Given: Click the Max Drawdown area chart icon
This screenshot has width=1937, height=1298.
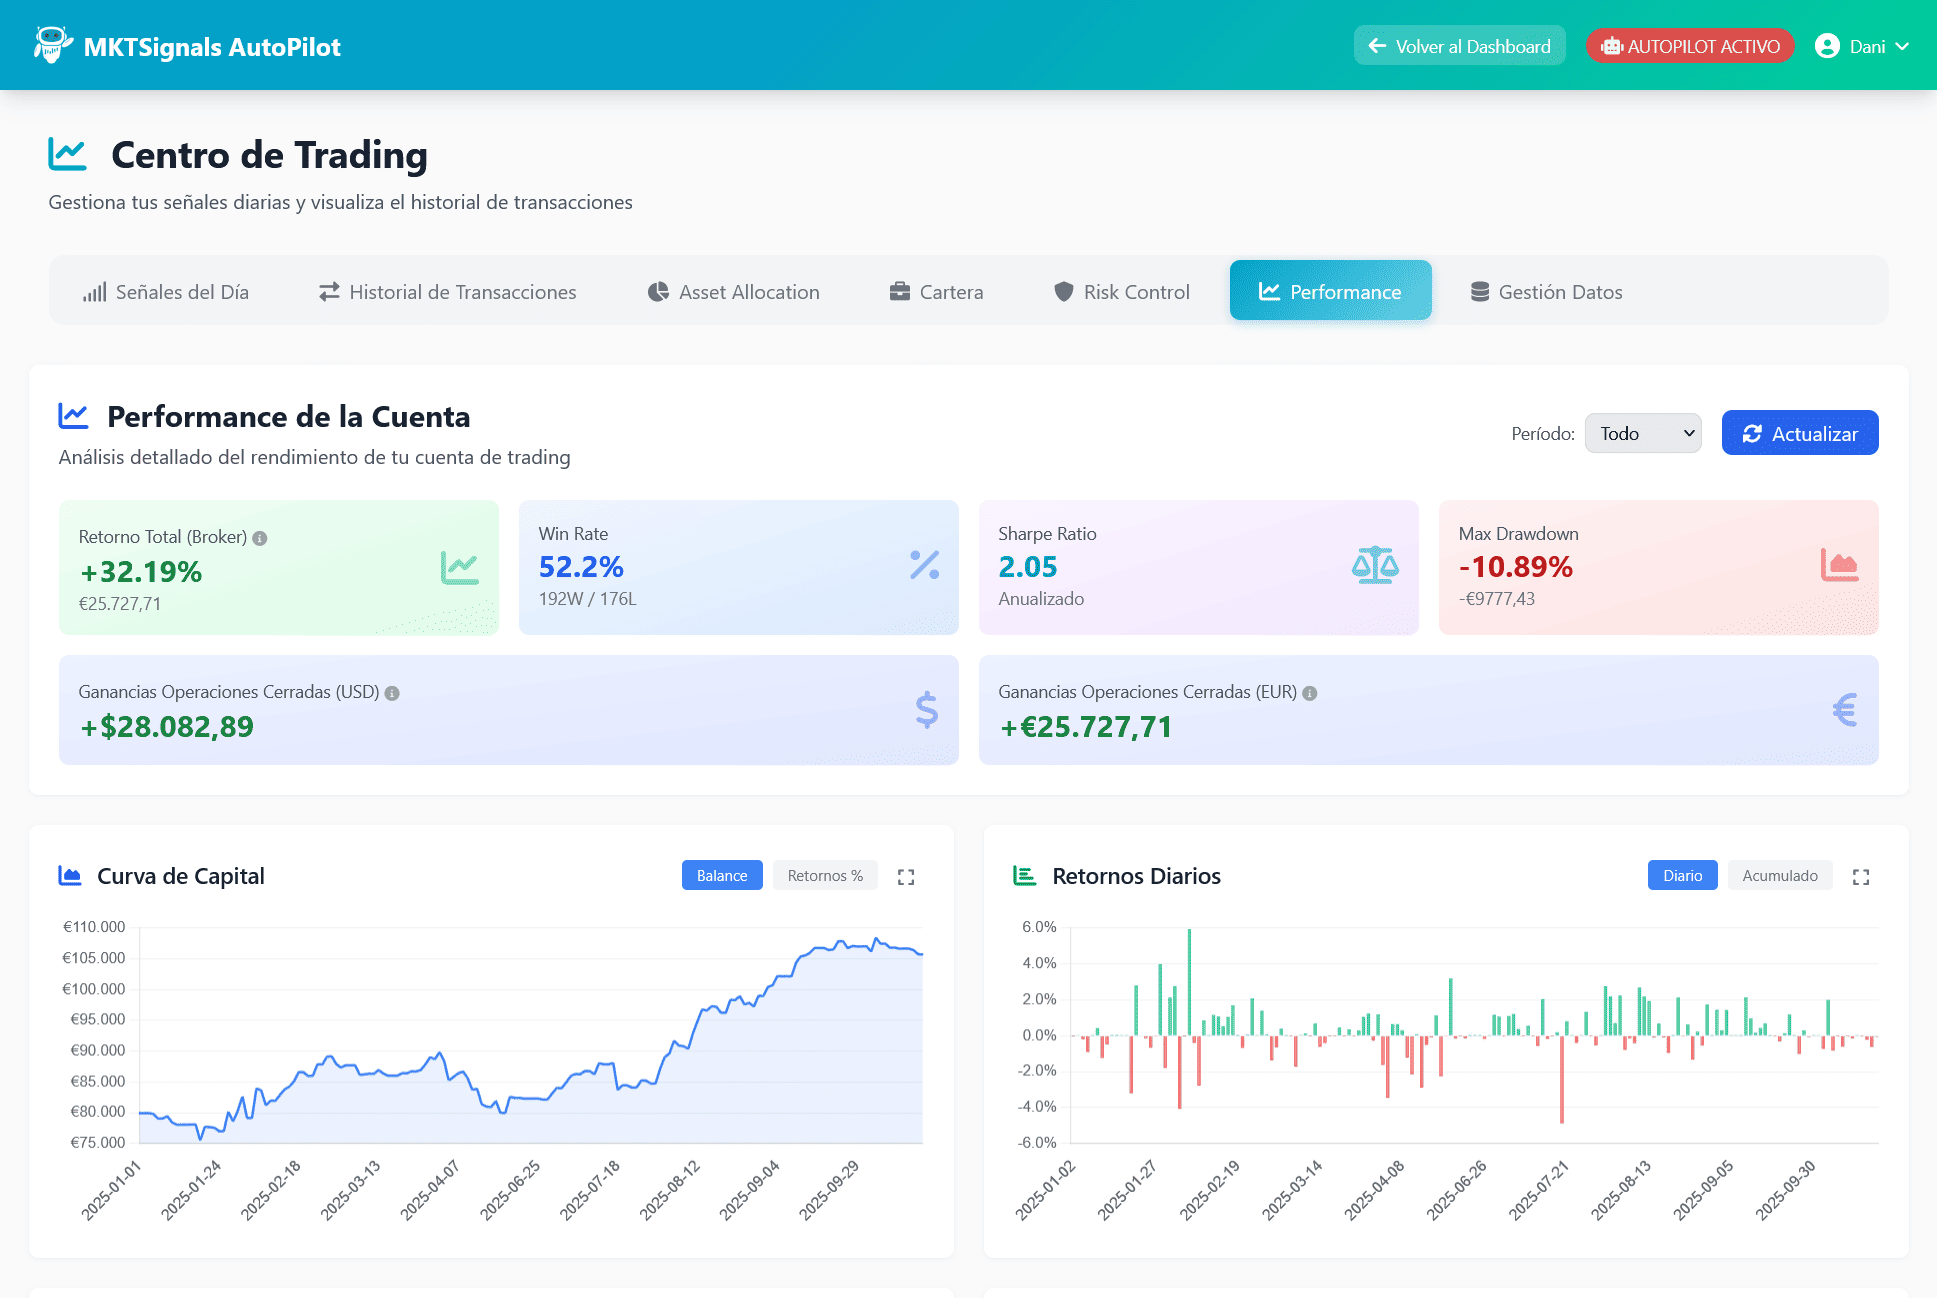Looking at the screenshot, I should pyautogui.click(x=1839, y=566).
